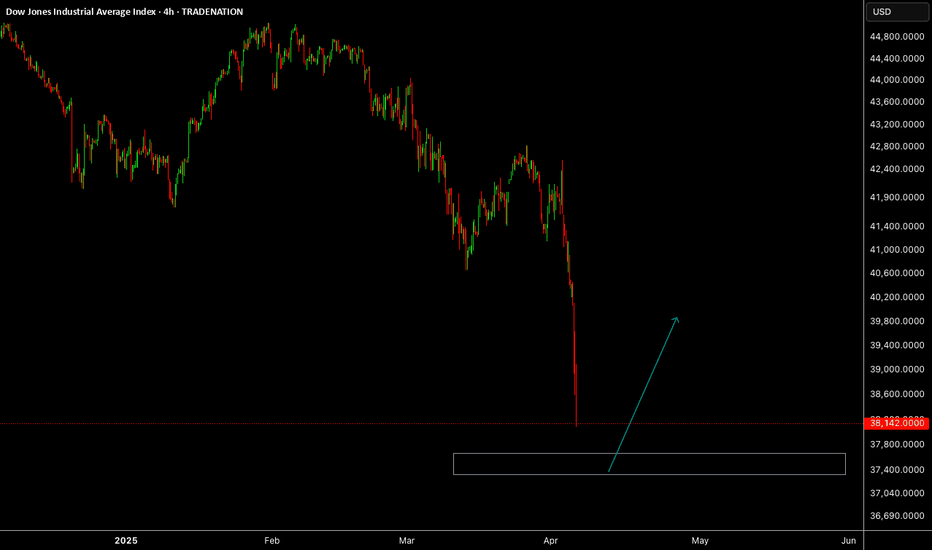932x550 pixels.
Task: Click the 44,000.0000 price axis label
Action: click(897, 80)
